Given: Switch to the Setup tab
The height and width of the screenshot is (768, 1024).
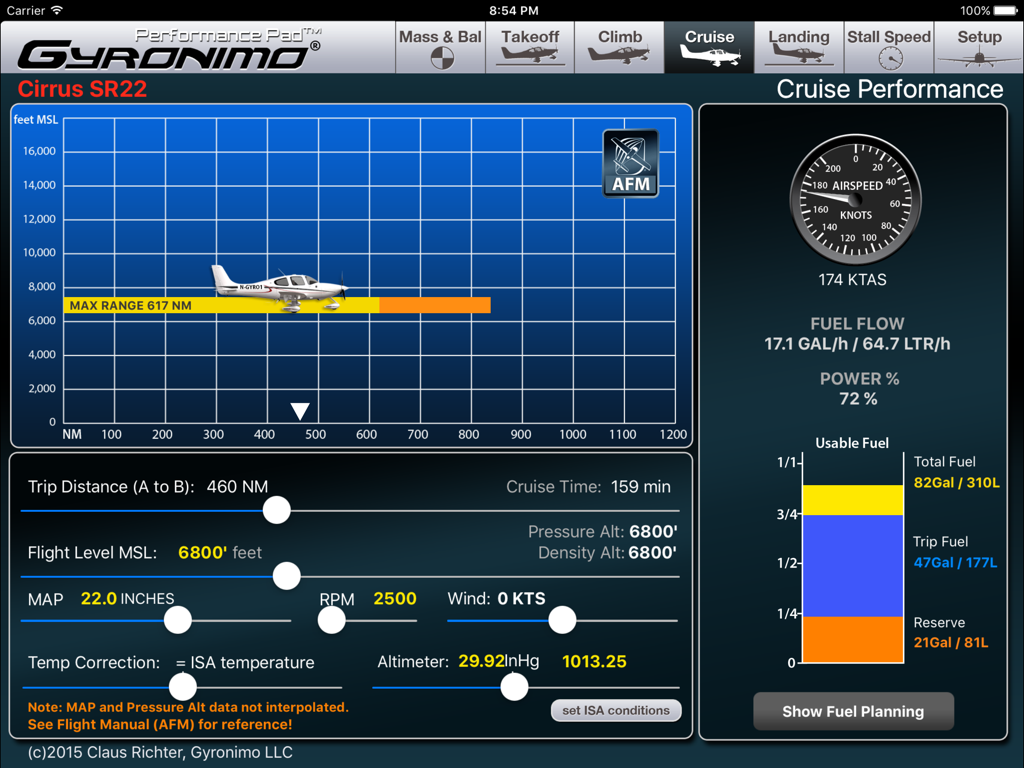Looking at the screenshot, I should point(978,47).
